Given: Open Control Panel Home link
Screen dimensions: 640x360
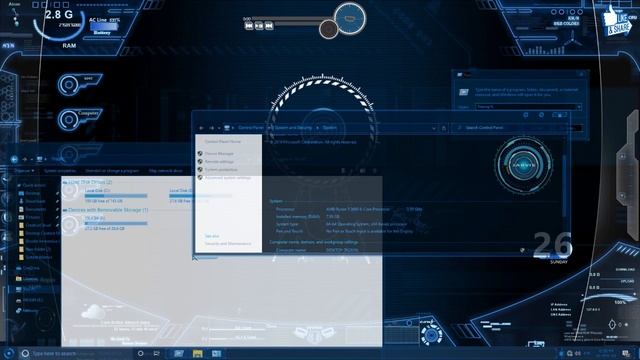Looking at the screenshot, I should (x=222, y=142).
